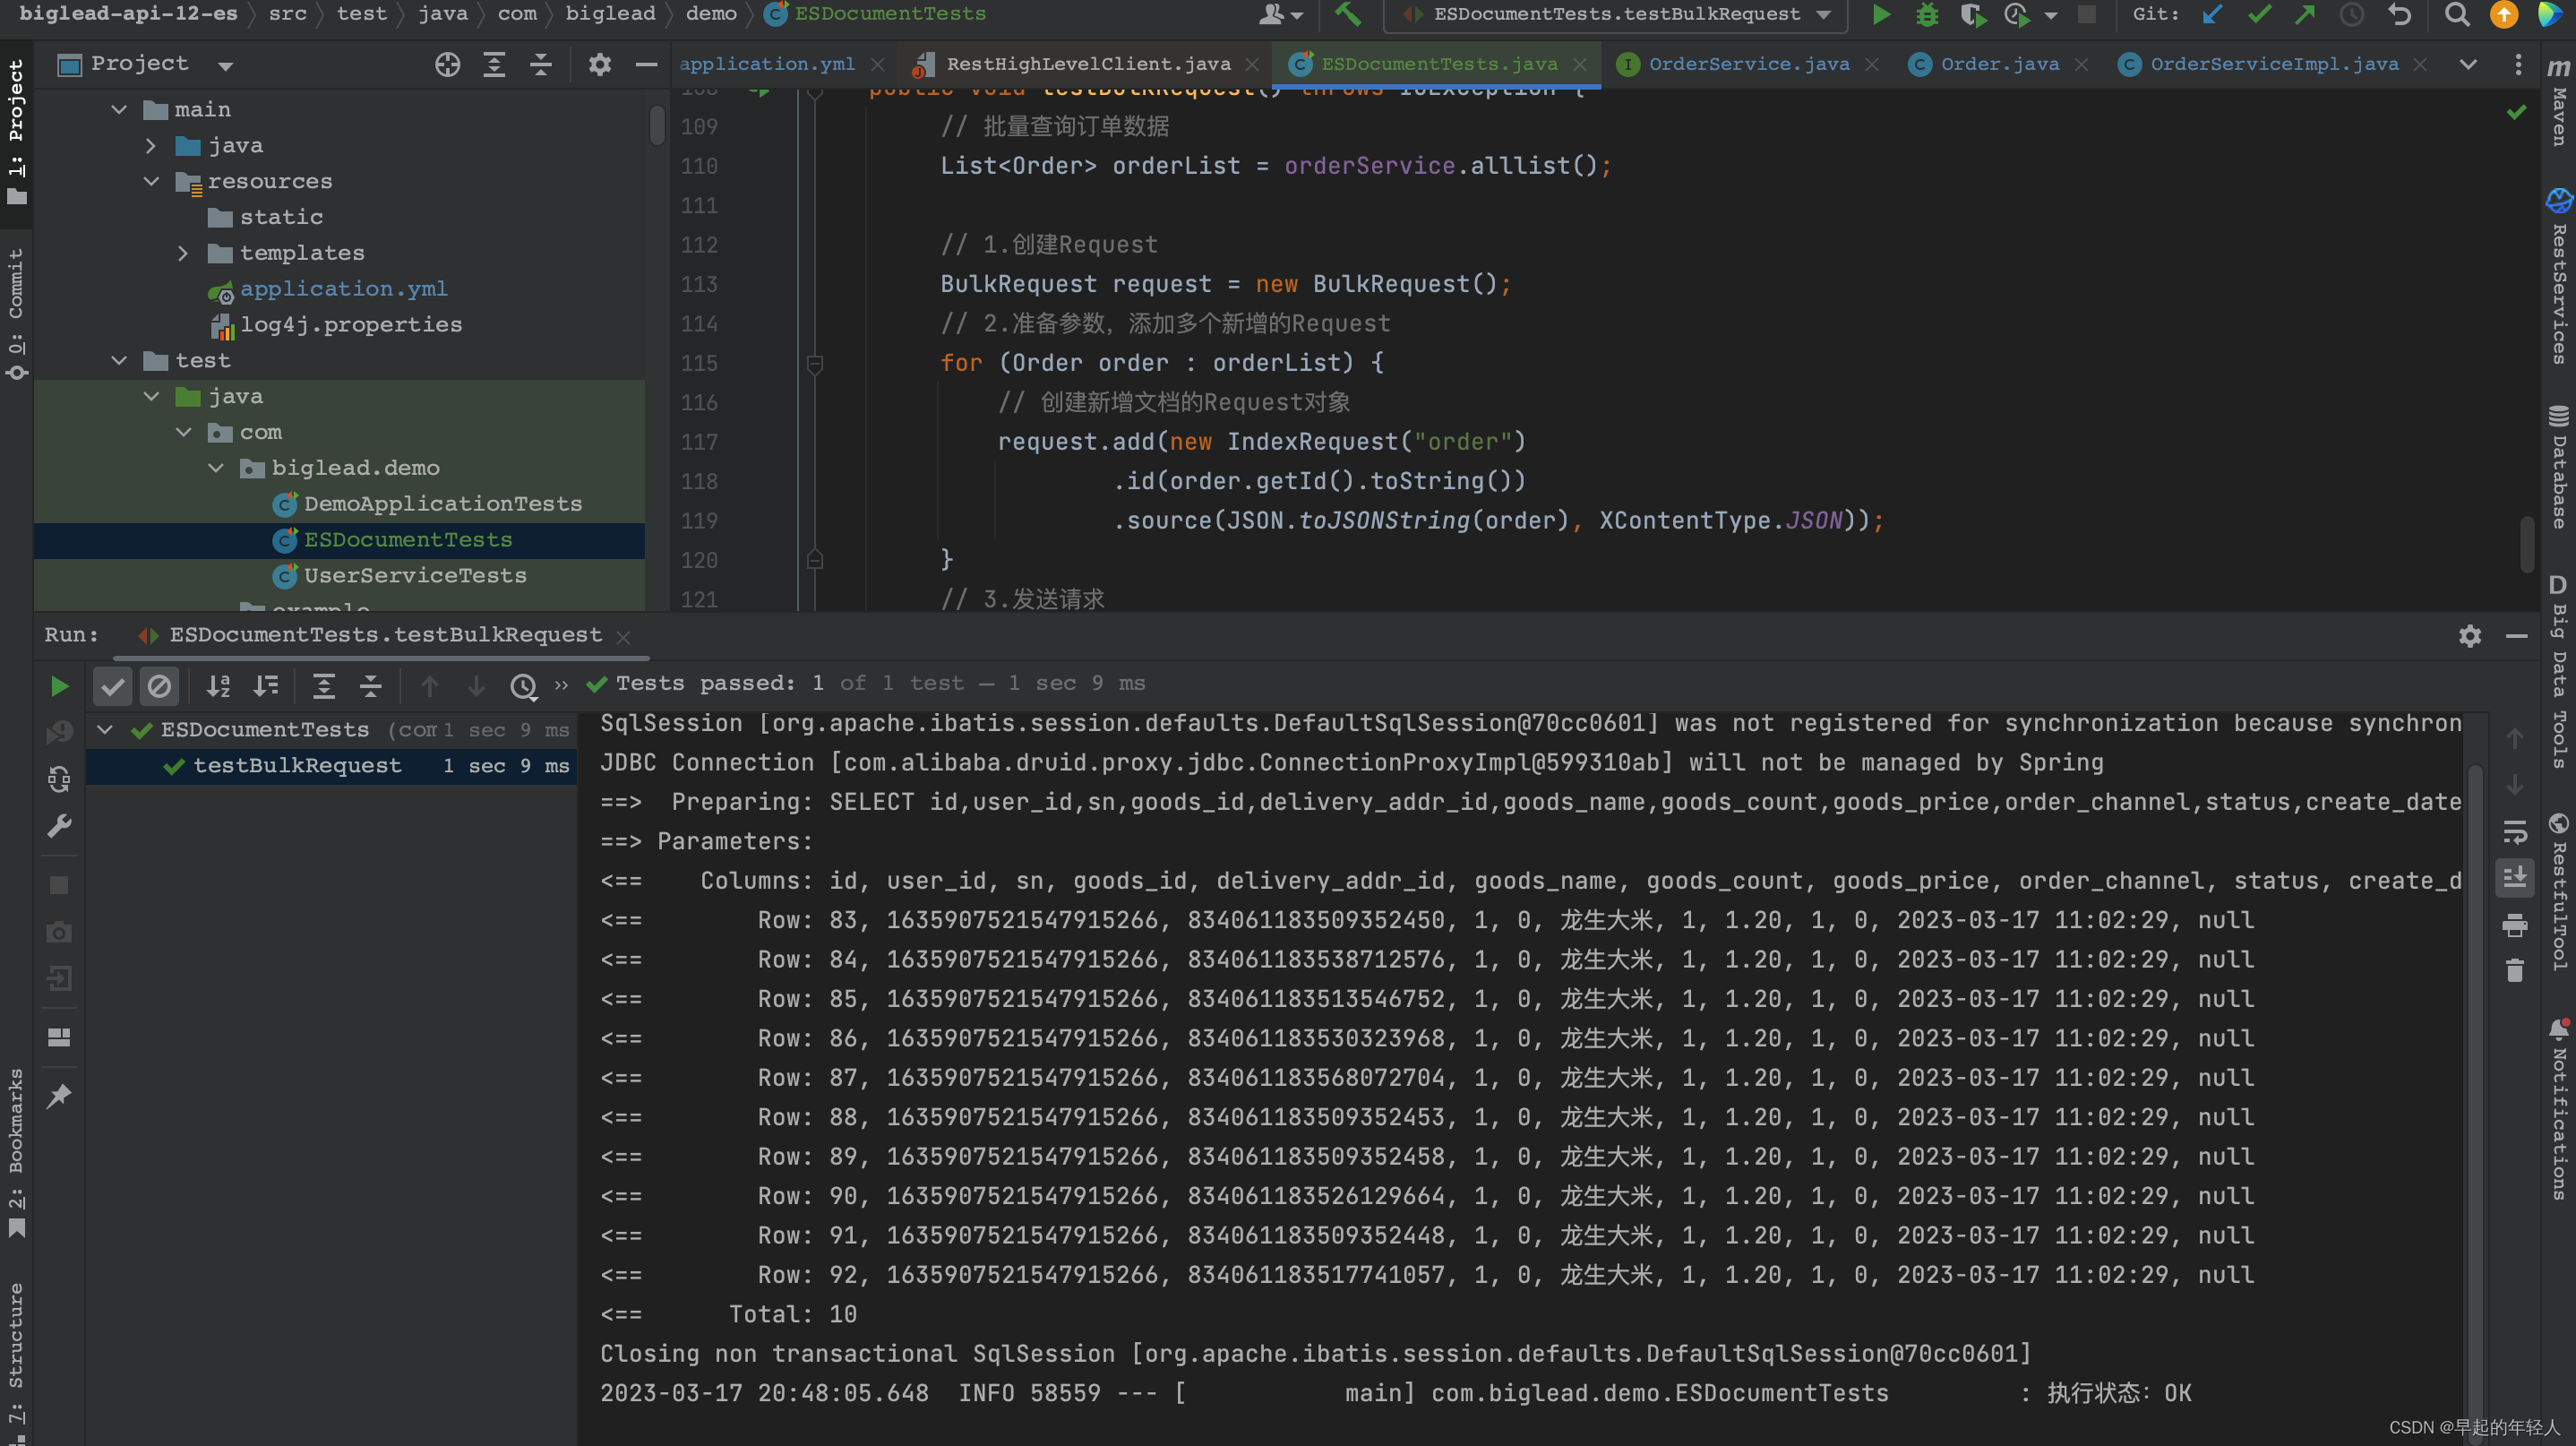Select the ESDocumentTests.java tab
2576x1446 pixels.
(x=1437, y=64)
